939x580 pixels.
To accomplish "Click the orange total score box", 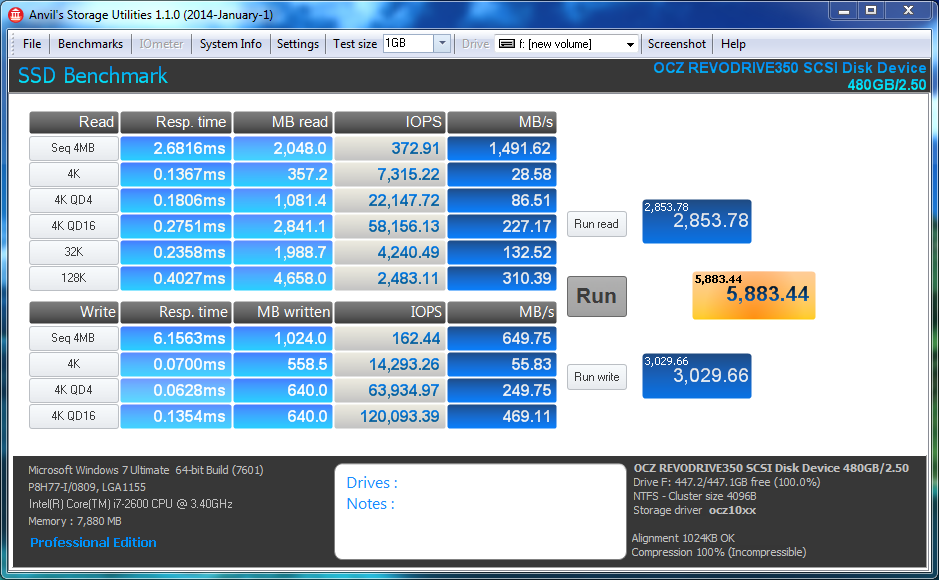I will click(753, 295).
